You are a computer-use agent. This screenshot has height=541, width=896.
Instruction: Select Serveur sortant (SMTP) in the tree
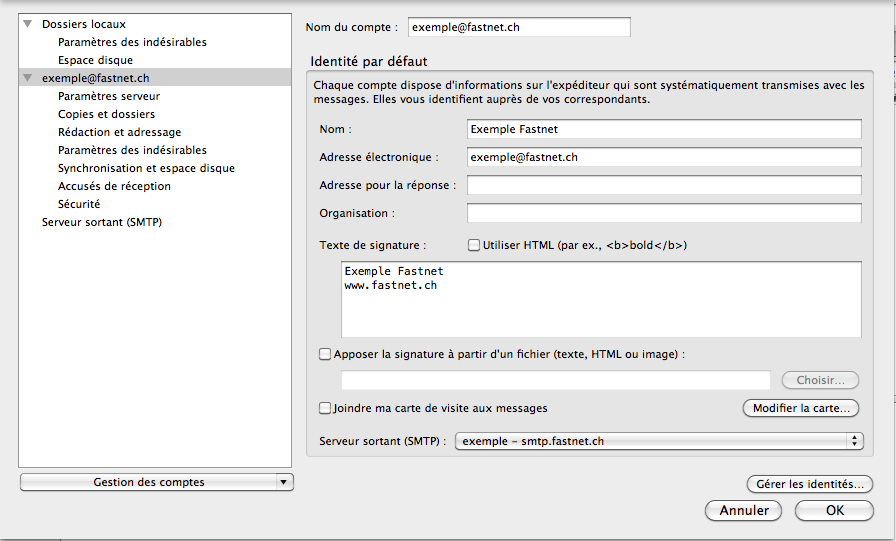102,222
